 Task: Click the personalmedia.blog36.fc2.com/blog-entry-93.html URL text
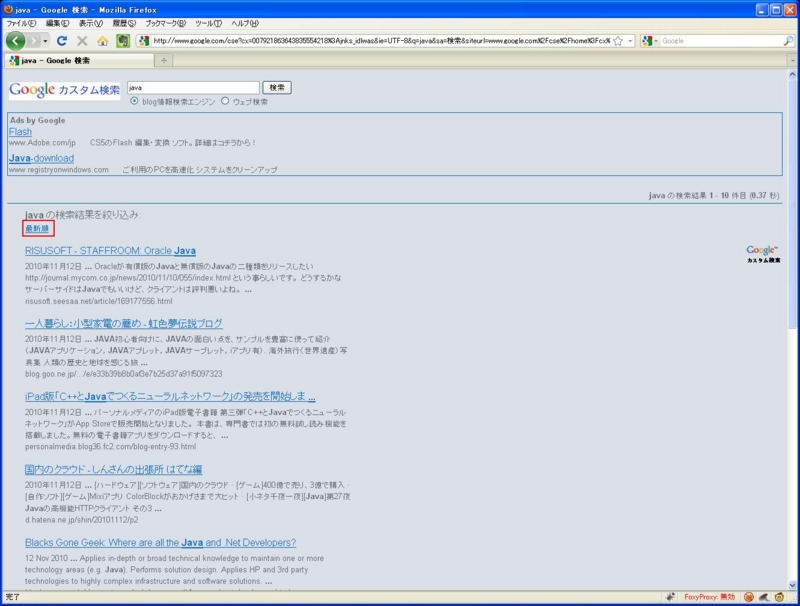(110, 446)
